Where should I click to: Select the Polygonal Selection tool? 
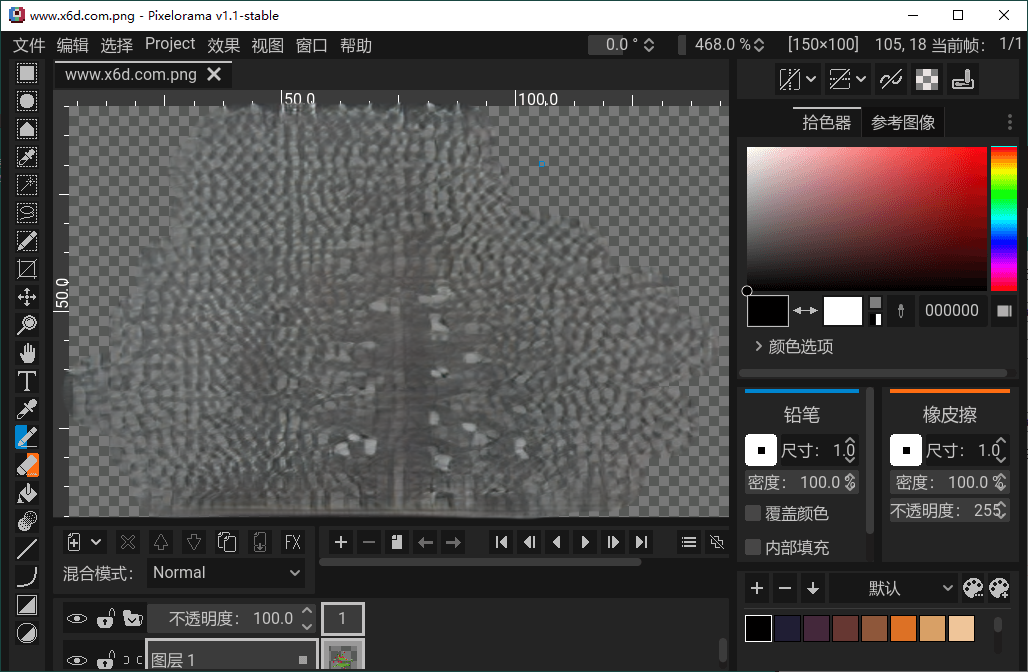27,129
